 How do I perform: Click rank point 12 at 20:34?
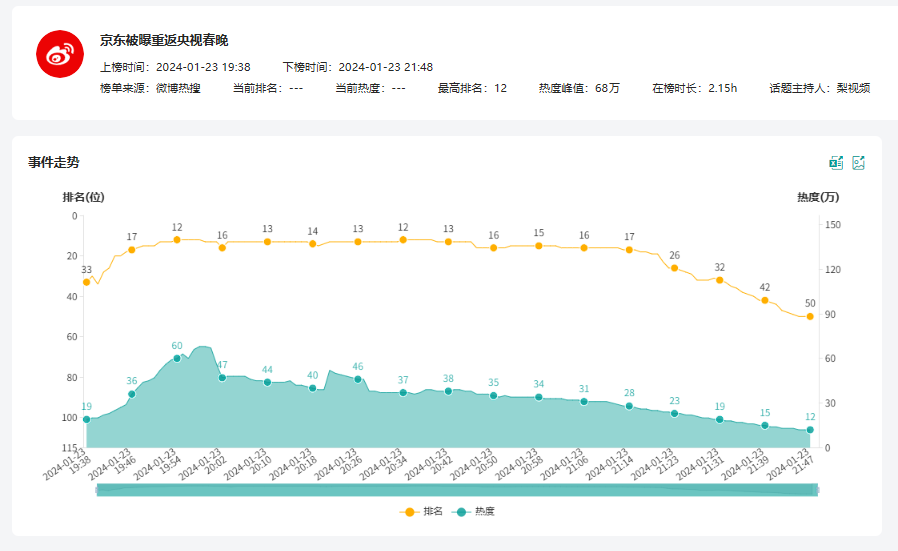[x=403, y=240]
